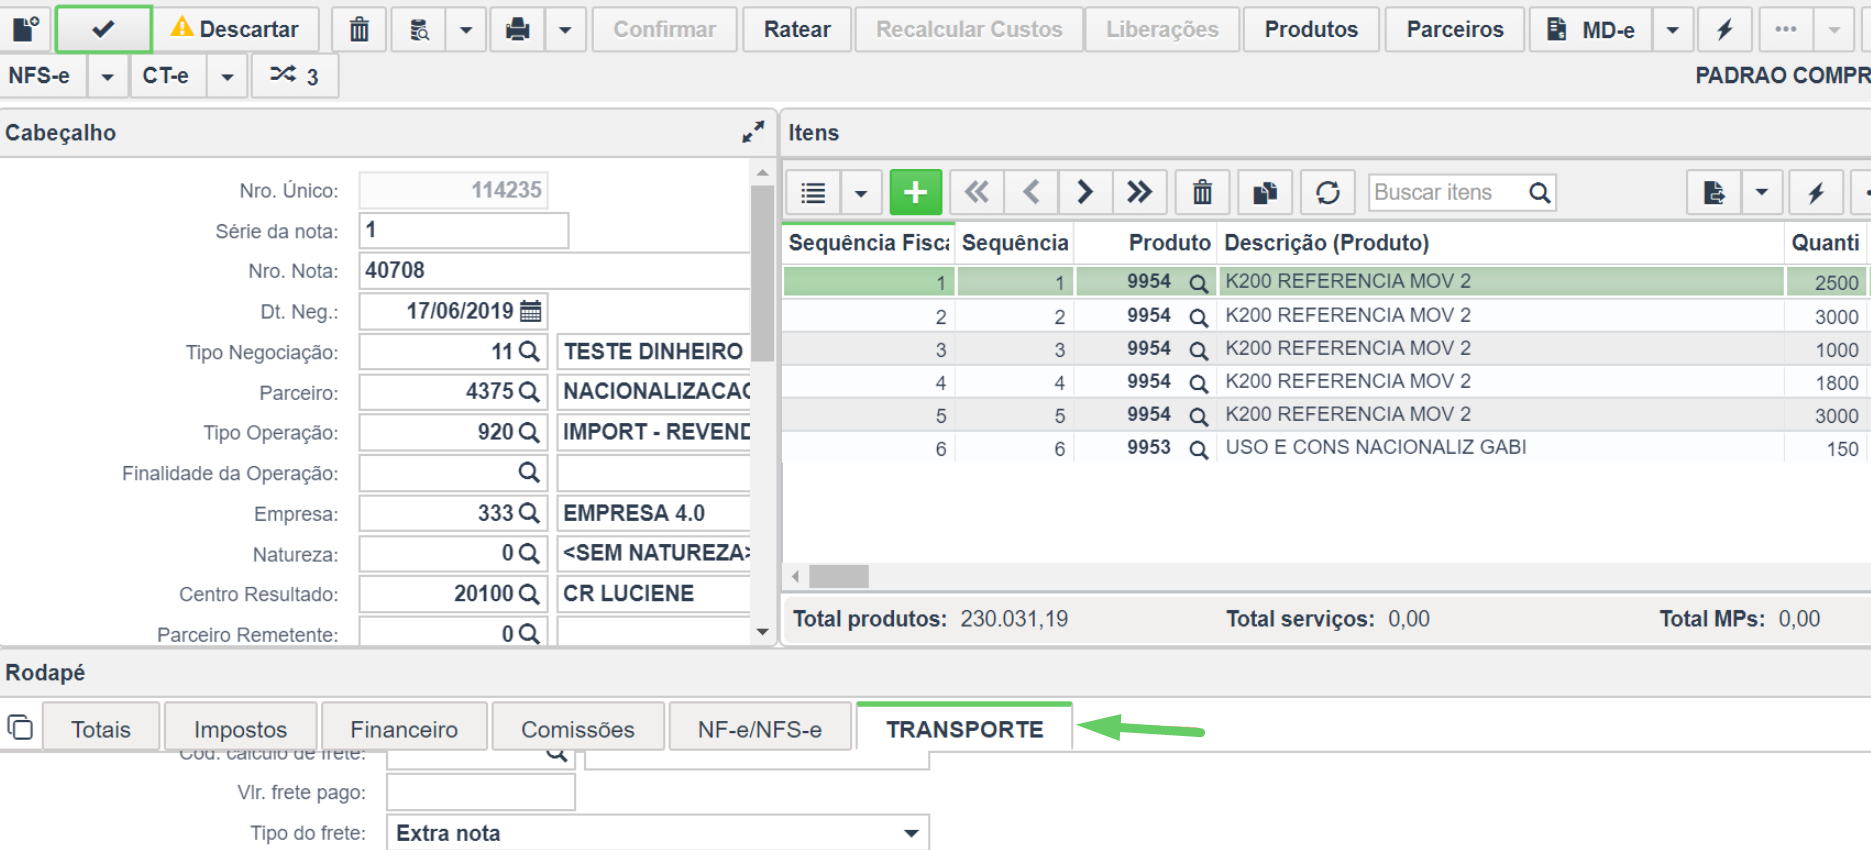This screenshot has height=850, width=1871.
Task: Open the dropdown arrow next to the printer icon
Action: coord(565,29)
